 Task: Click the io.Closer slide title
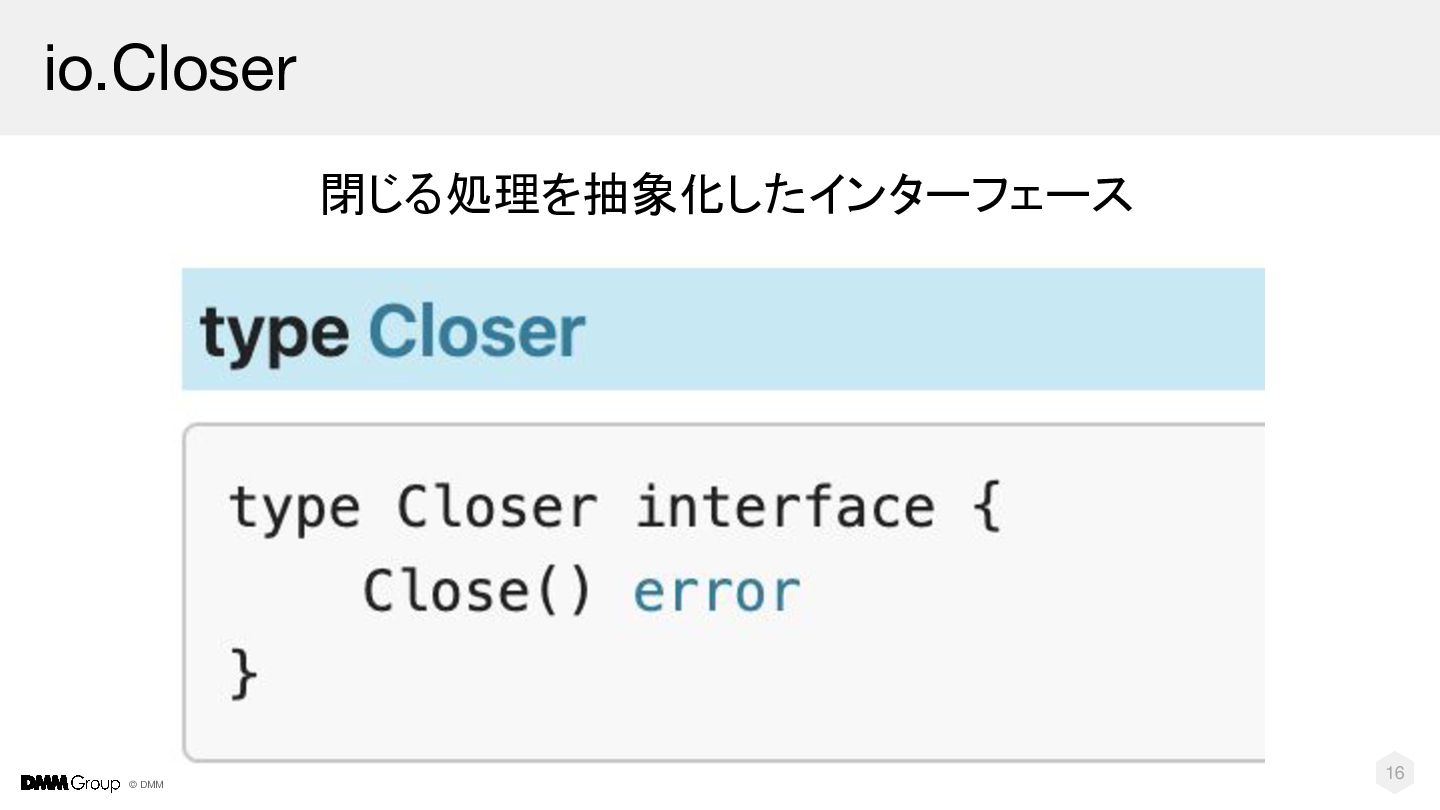tap(170, 69)
